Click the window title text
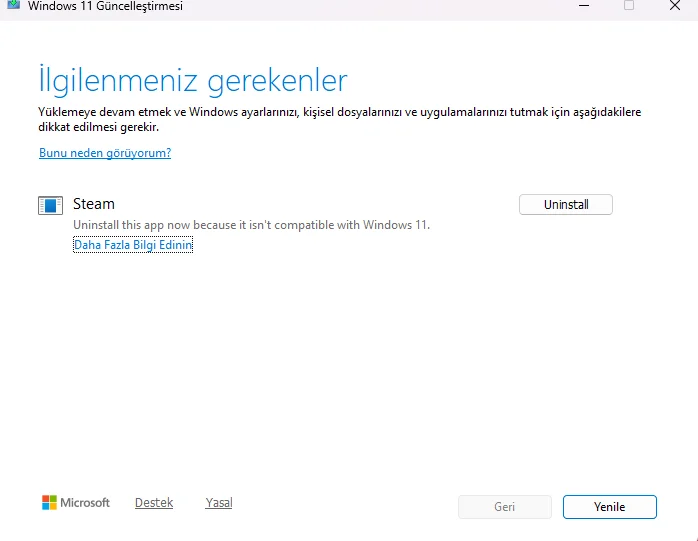This screenshot has width=698, height=541. coord(105,6)
